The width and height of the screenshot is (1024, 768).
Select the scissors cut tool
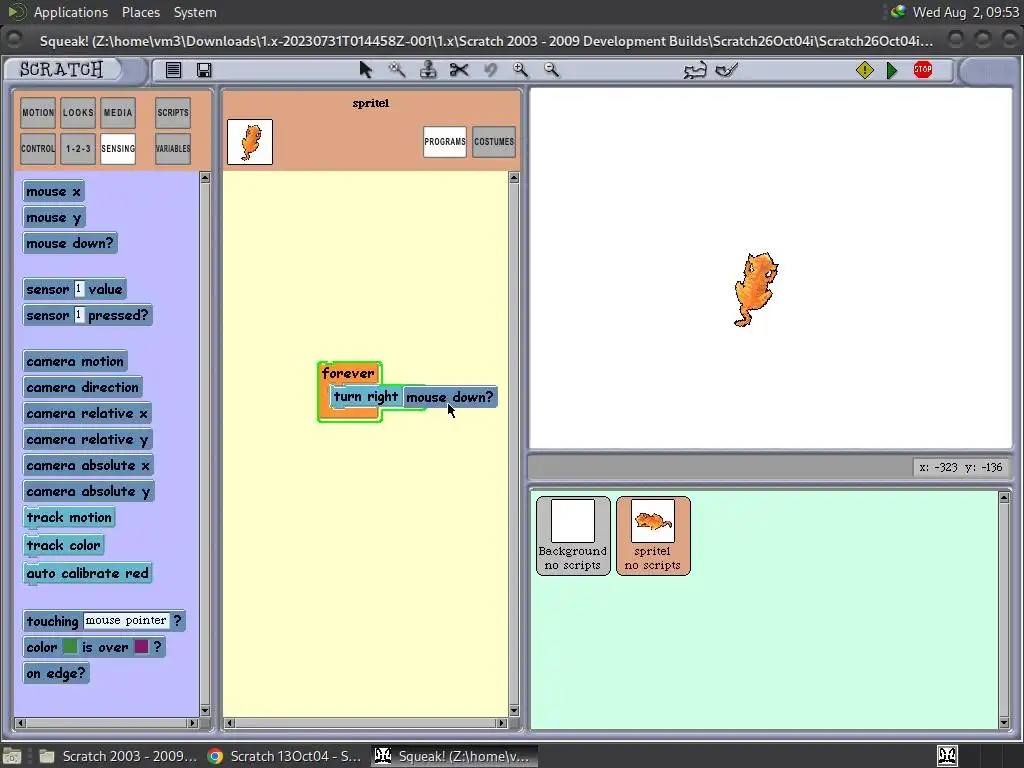459,69
